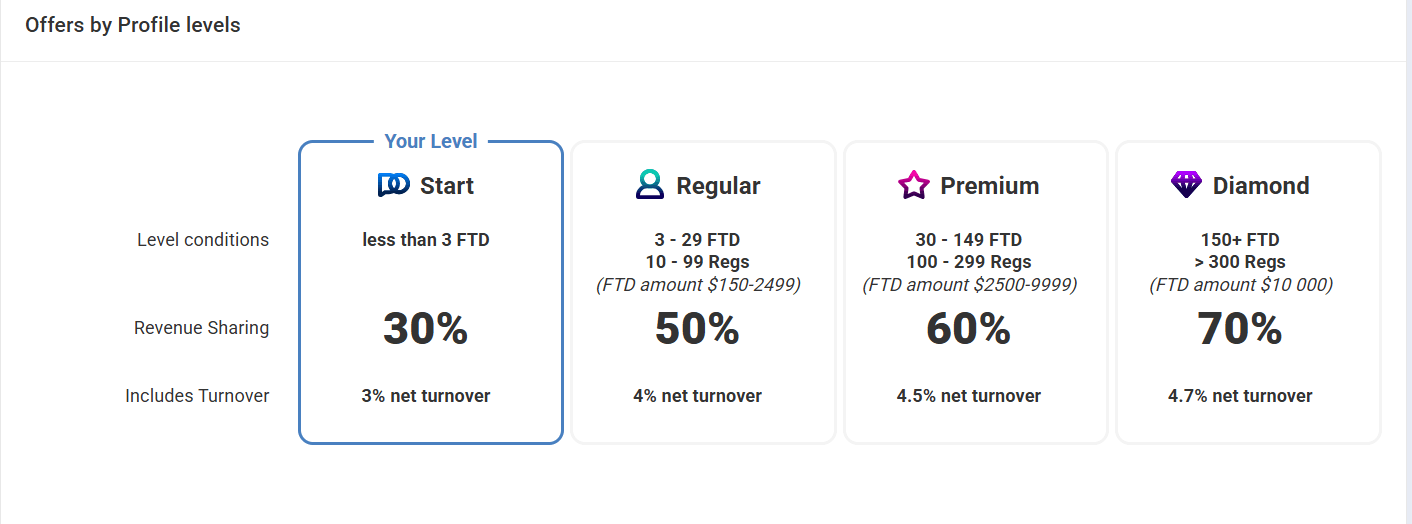Screen dimensions: 1412x524
Task: Click the Diamond level gem icon
Action: tap(1185, 185)
